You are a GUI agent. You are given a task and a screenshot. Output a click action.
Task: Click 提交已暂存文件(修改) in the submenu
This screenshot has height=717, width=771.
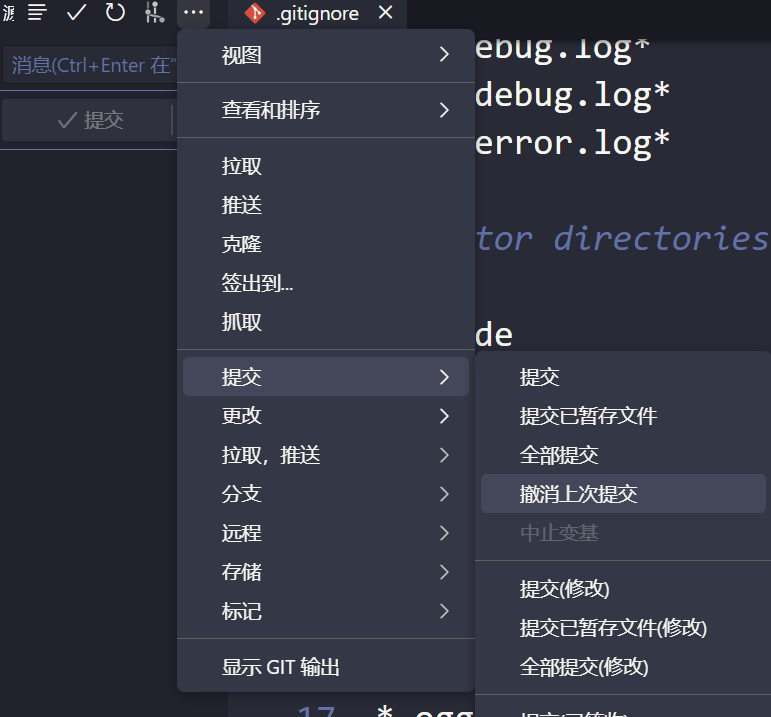pos(623,627)
